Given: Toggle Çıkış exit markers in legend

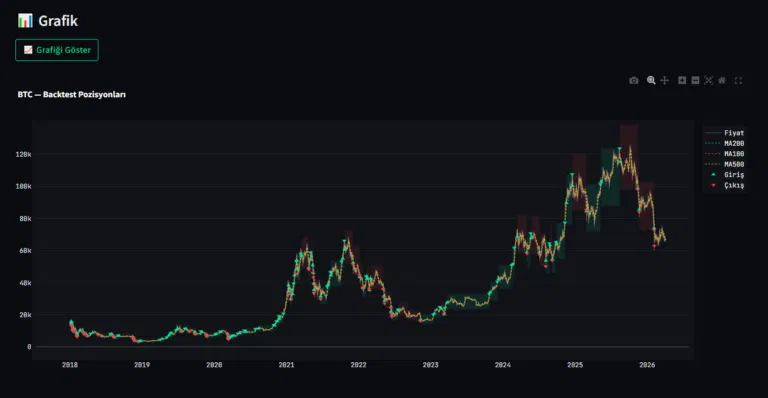Looking at the screenshot, I should 725,186.
